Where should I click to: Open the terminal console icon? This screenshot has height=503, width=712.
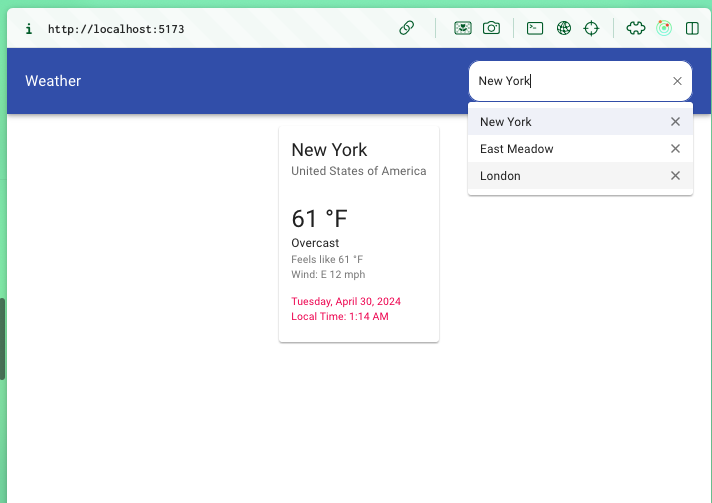click(535, 28)
